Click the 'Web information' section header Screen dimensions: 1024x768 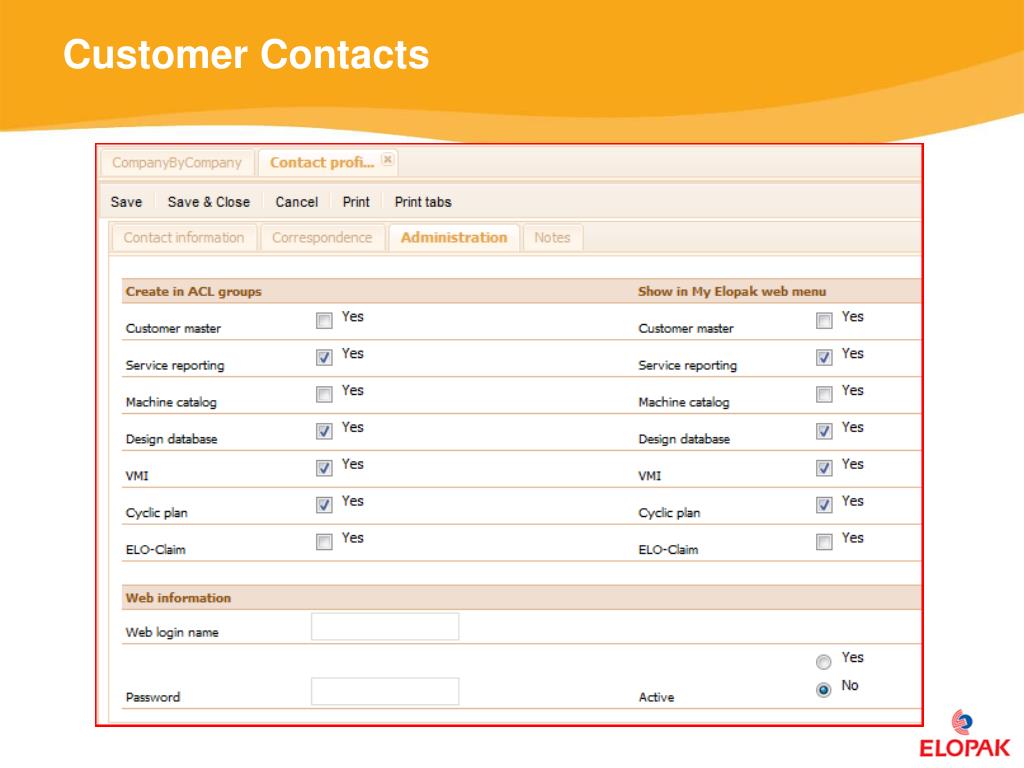(178, 598)
